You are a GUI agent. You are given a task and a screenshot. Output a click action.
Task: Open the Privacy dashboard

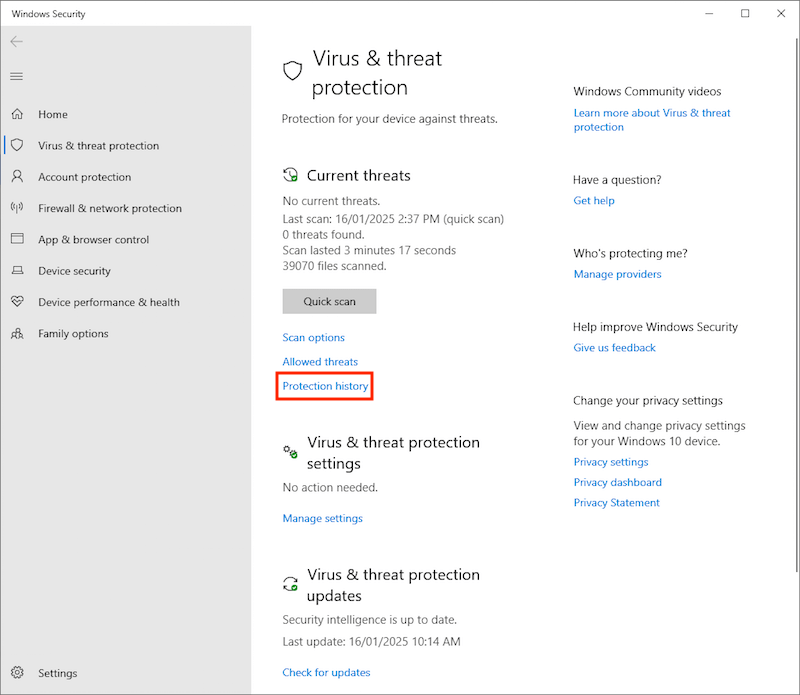pos(617,482)
